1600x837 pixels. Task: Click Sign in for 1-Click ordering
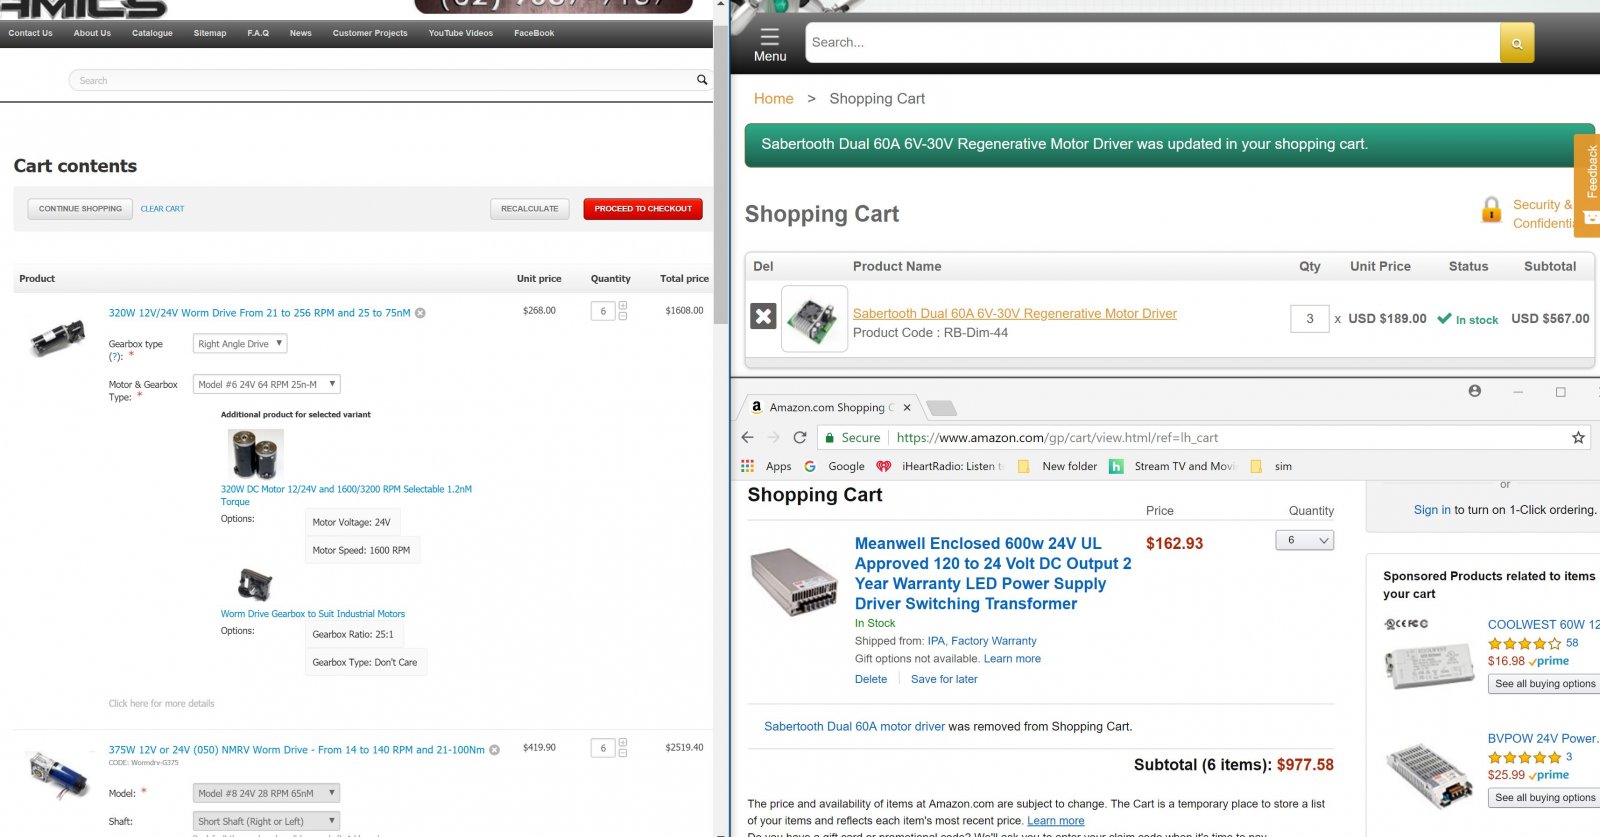1432,510
